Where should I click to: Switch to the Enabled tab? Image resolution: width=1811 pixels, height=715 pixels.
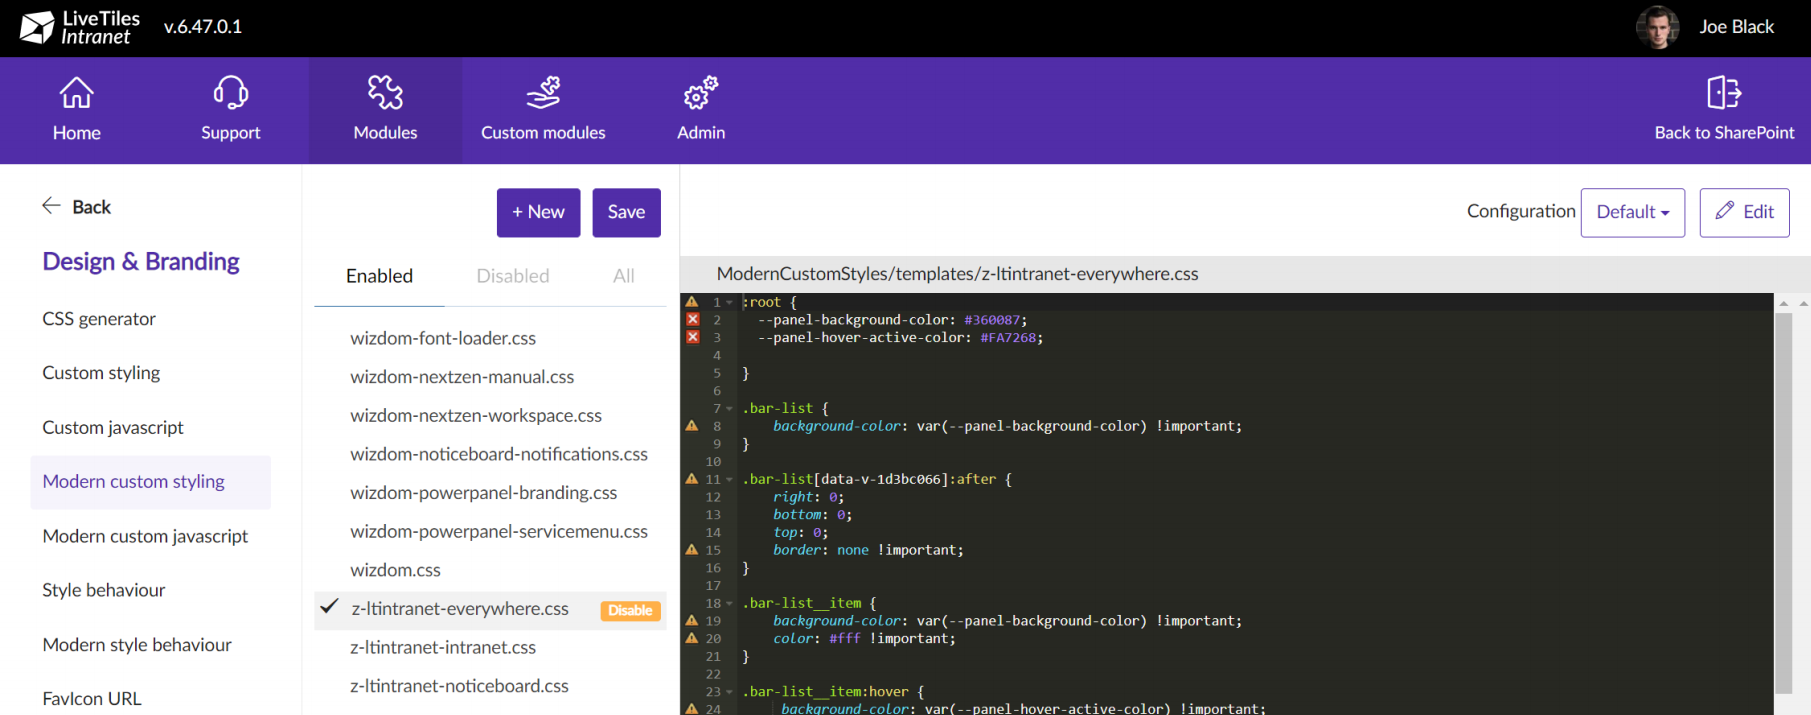coord(379,276)
